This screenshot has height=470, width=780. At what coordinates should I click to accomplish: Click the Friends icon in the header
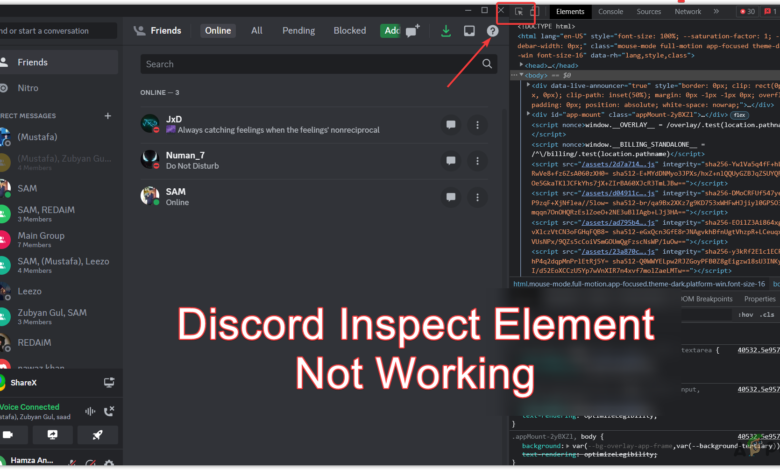click(139, 31)
